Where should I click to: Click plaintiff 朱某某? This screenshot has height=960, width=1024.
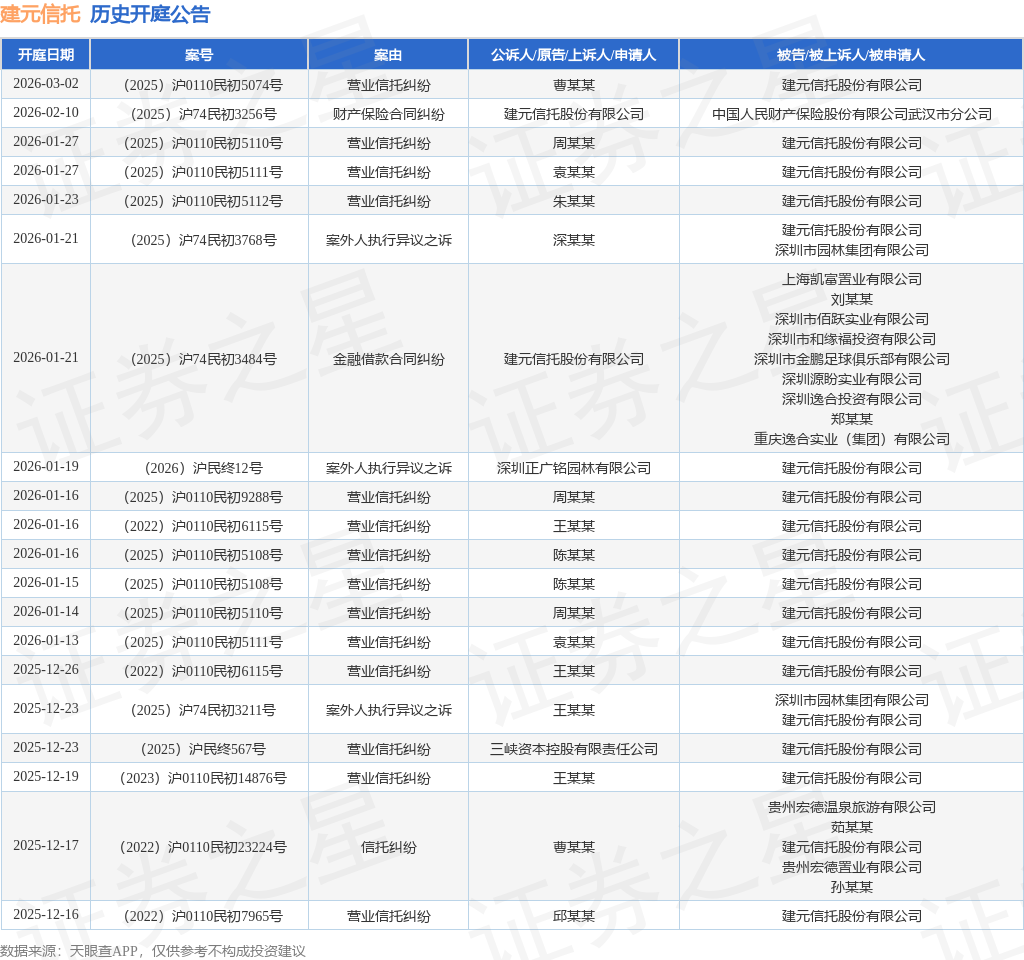click(x=574, y=201)
